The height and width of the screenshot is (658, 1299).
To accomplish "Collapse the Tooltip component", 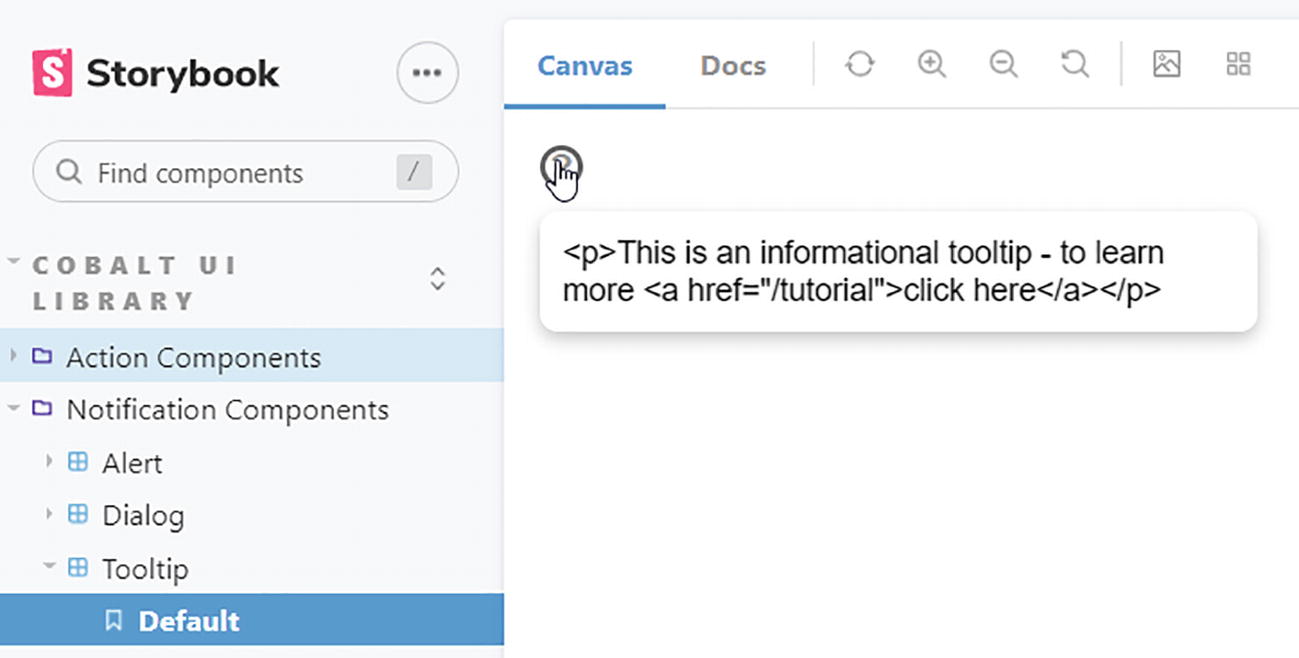I will pos(145,569).
